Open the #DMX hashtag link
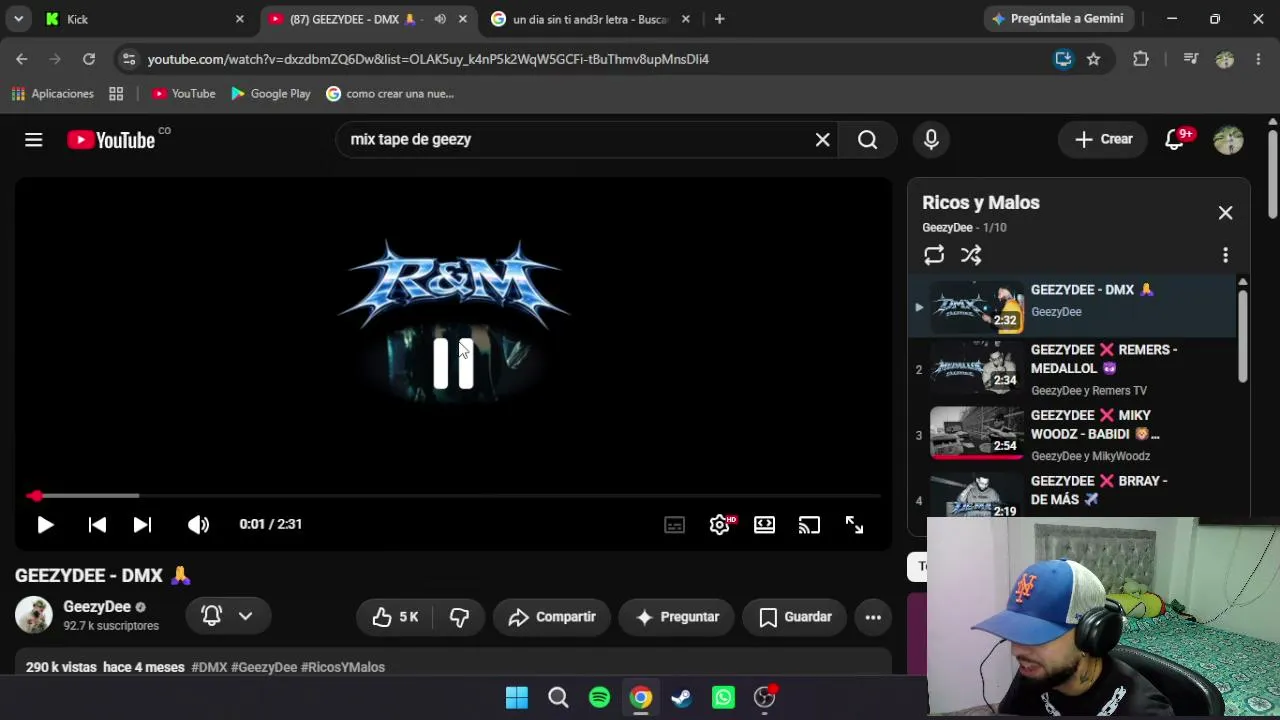1280x720 pixels. [209, 667]
